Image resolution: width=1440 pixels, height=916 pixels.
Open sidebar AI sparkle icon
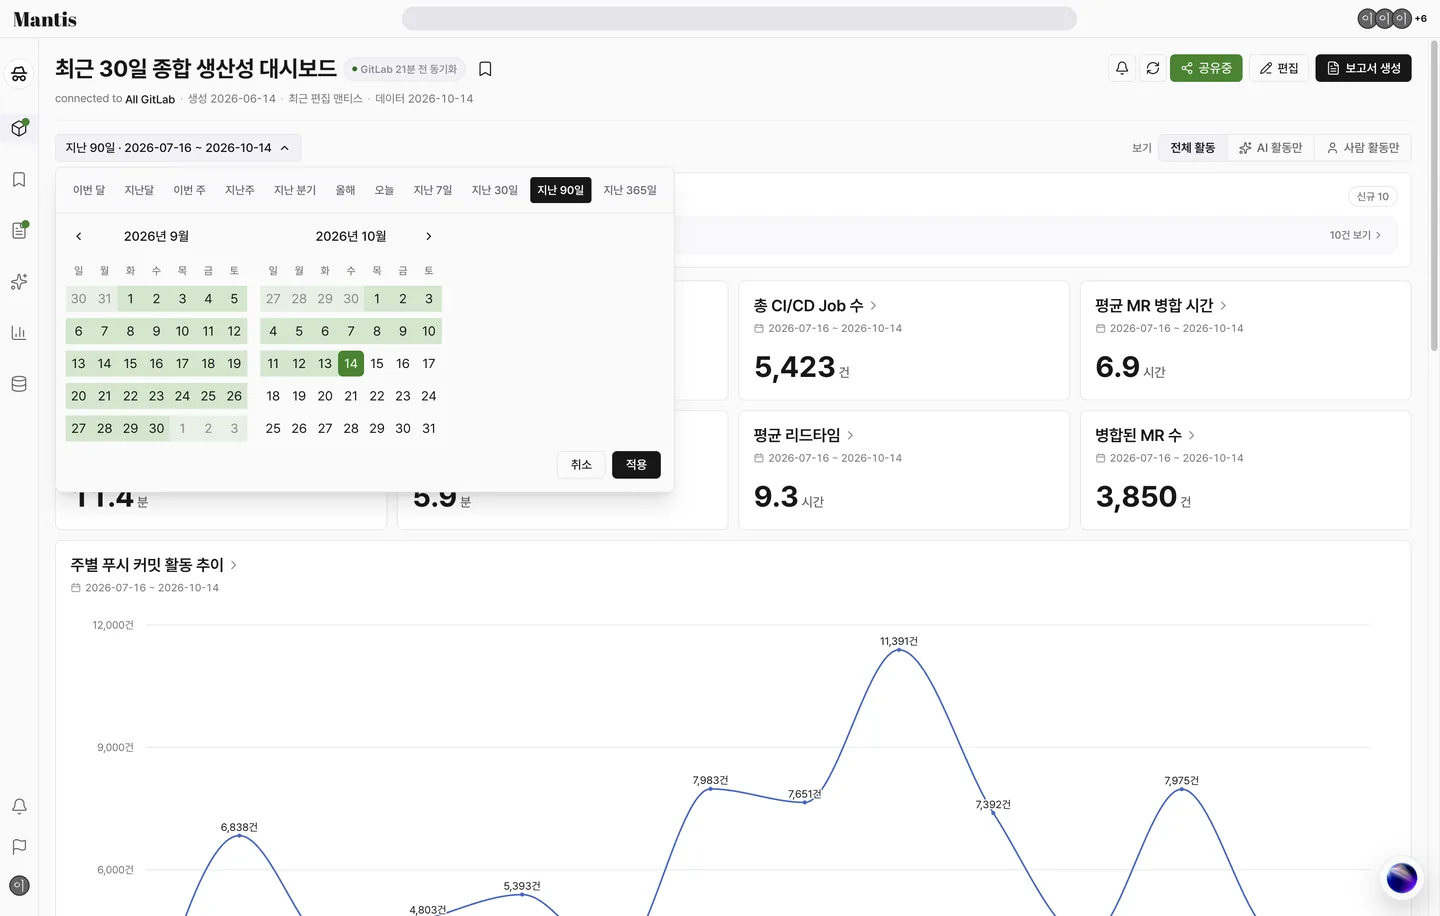point(19,282)
